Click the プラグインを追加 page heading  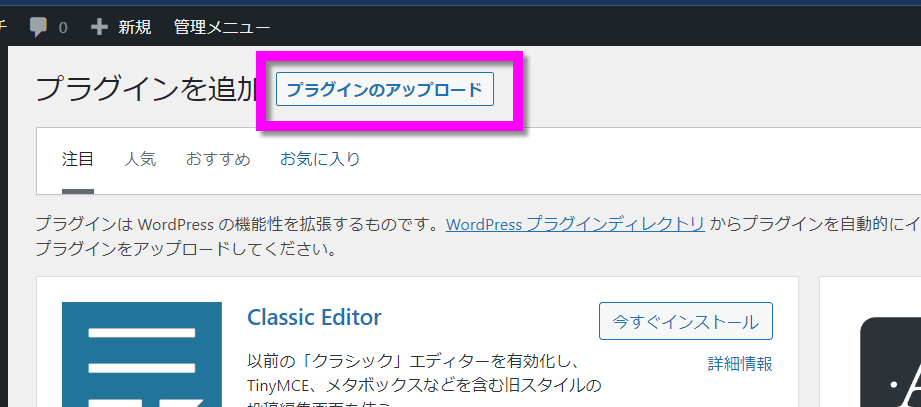pos(147,89)
